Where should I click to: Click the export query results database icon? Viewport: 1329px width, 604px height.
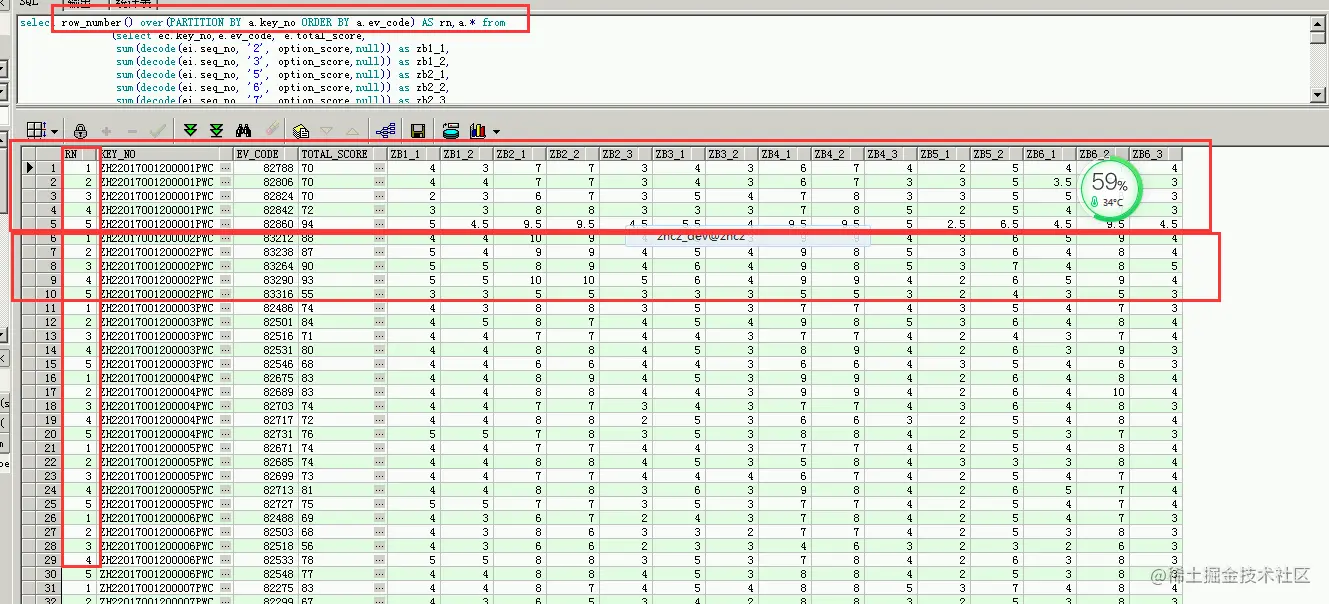click(x=451, y=130)
